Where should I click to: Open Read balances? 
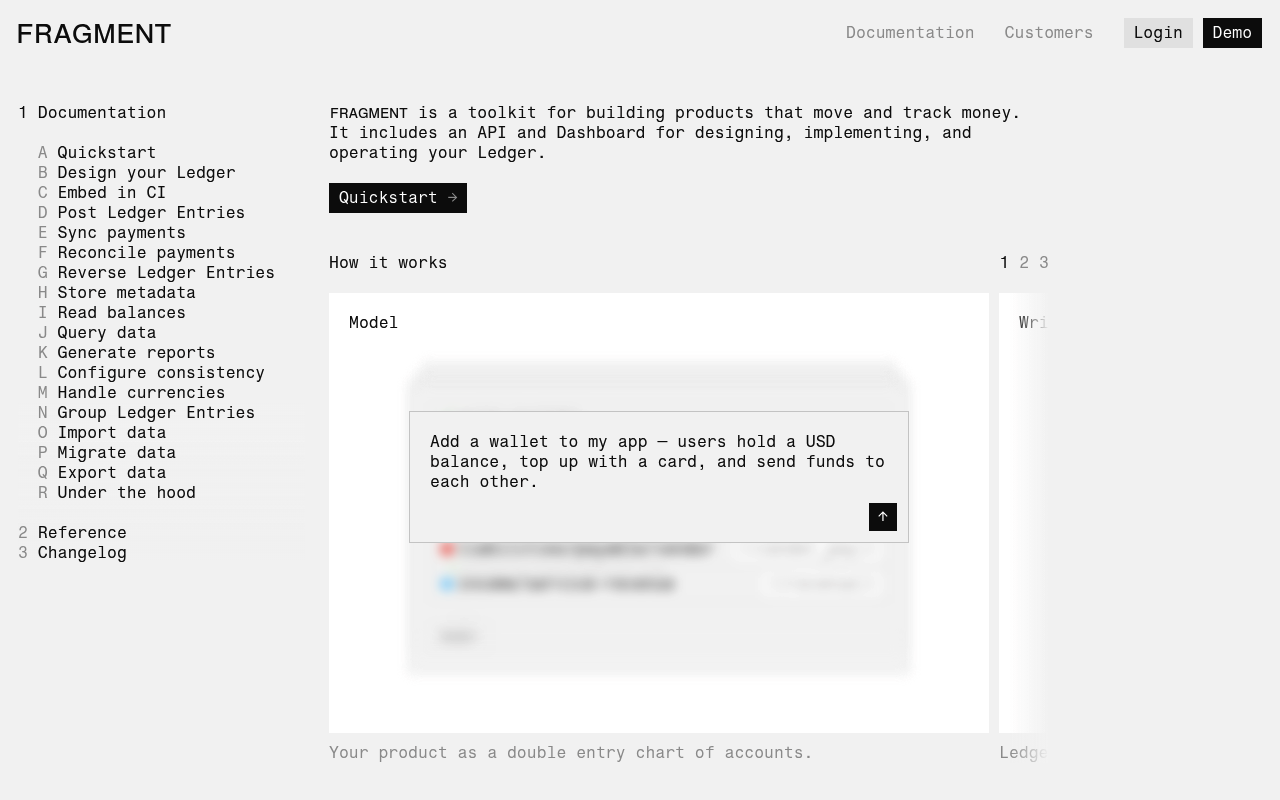pos(121,313)
